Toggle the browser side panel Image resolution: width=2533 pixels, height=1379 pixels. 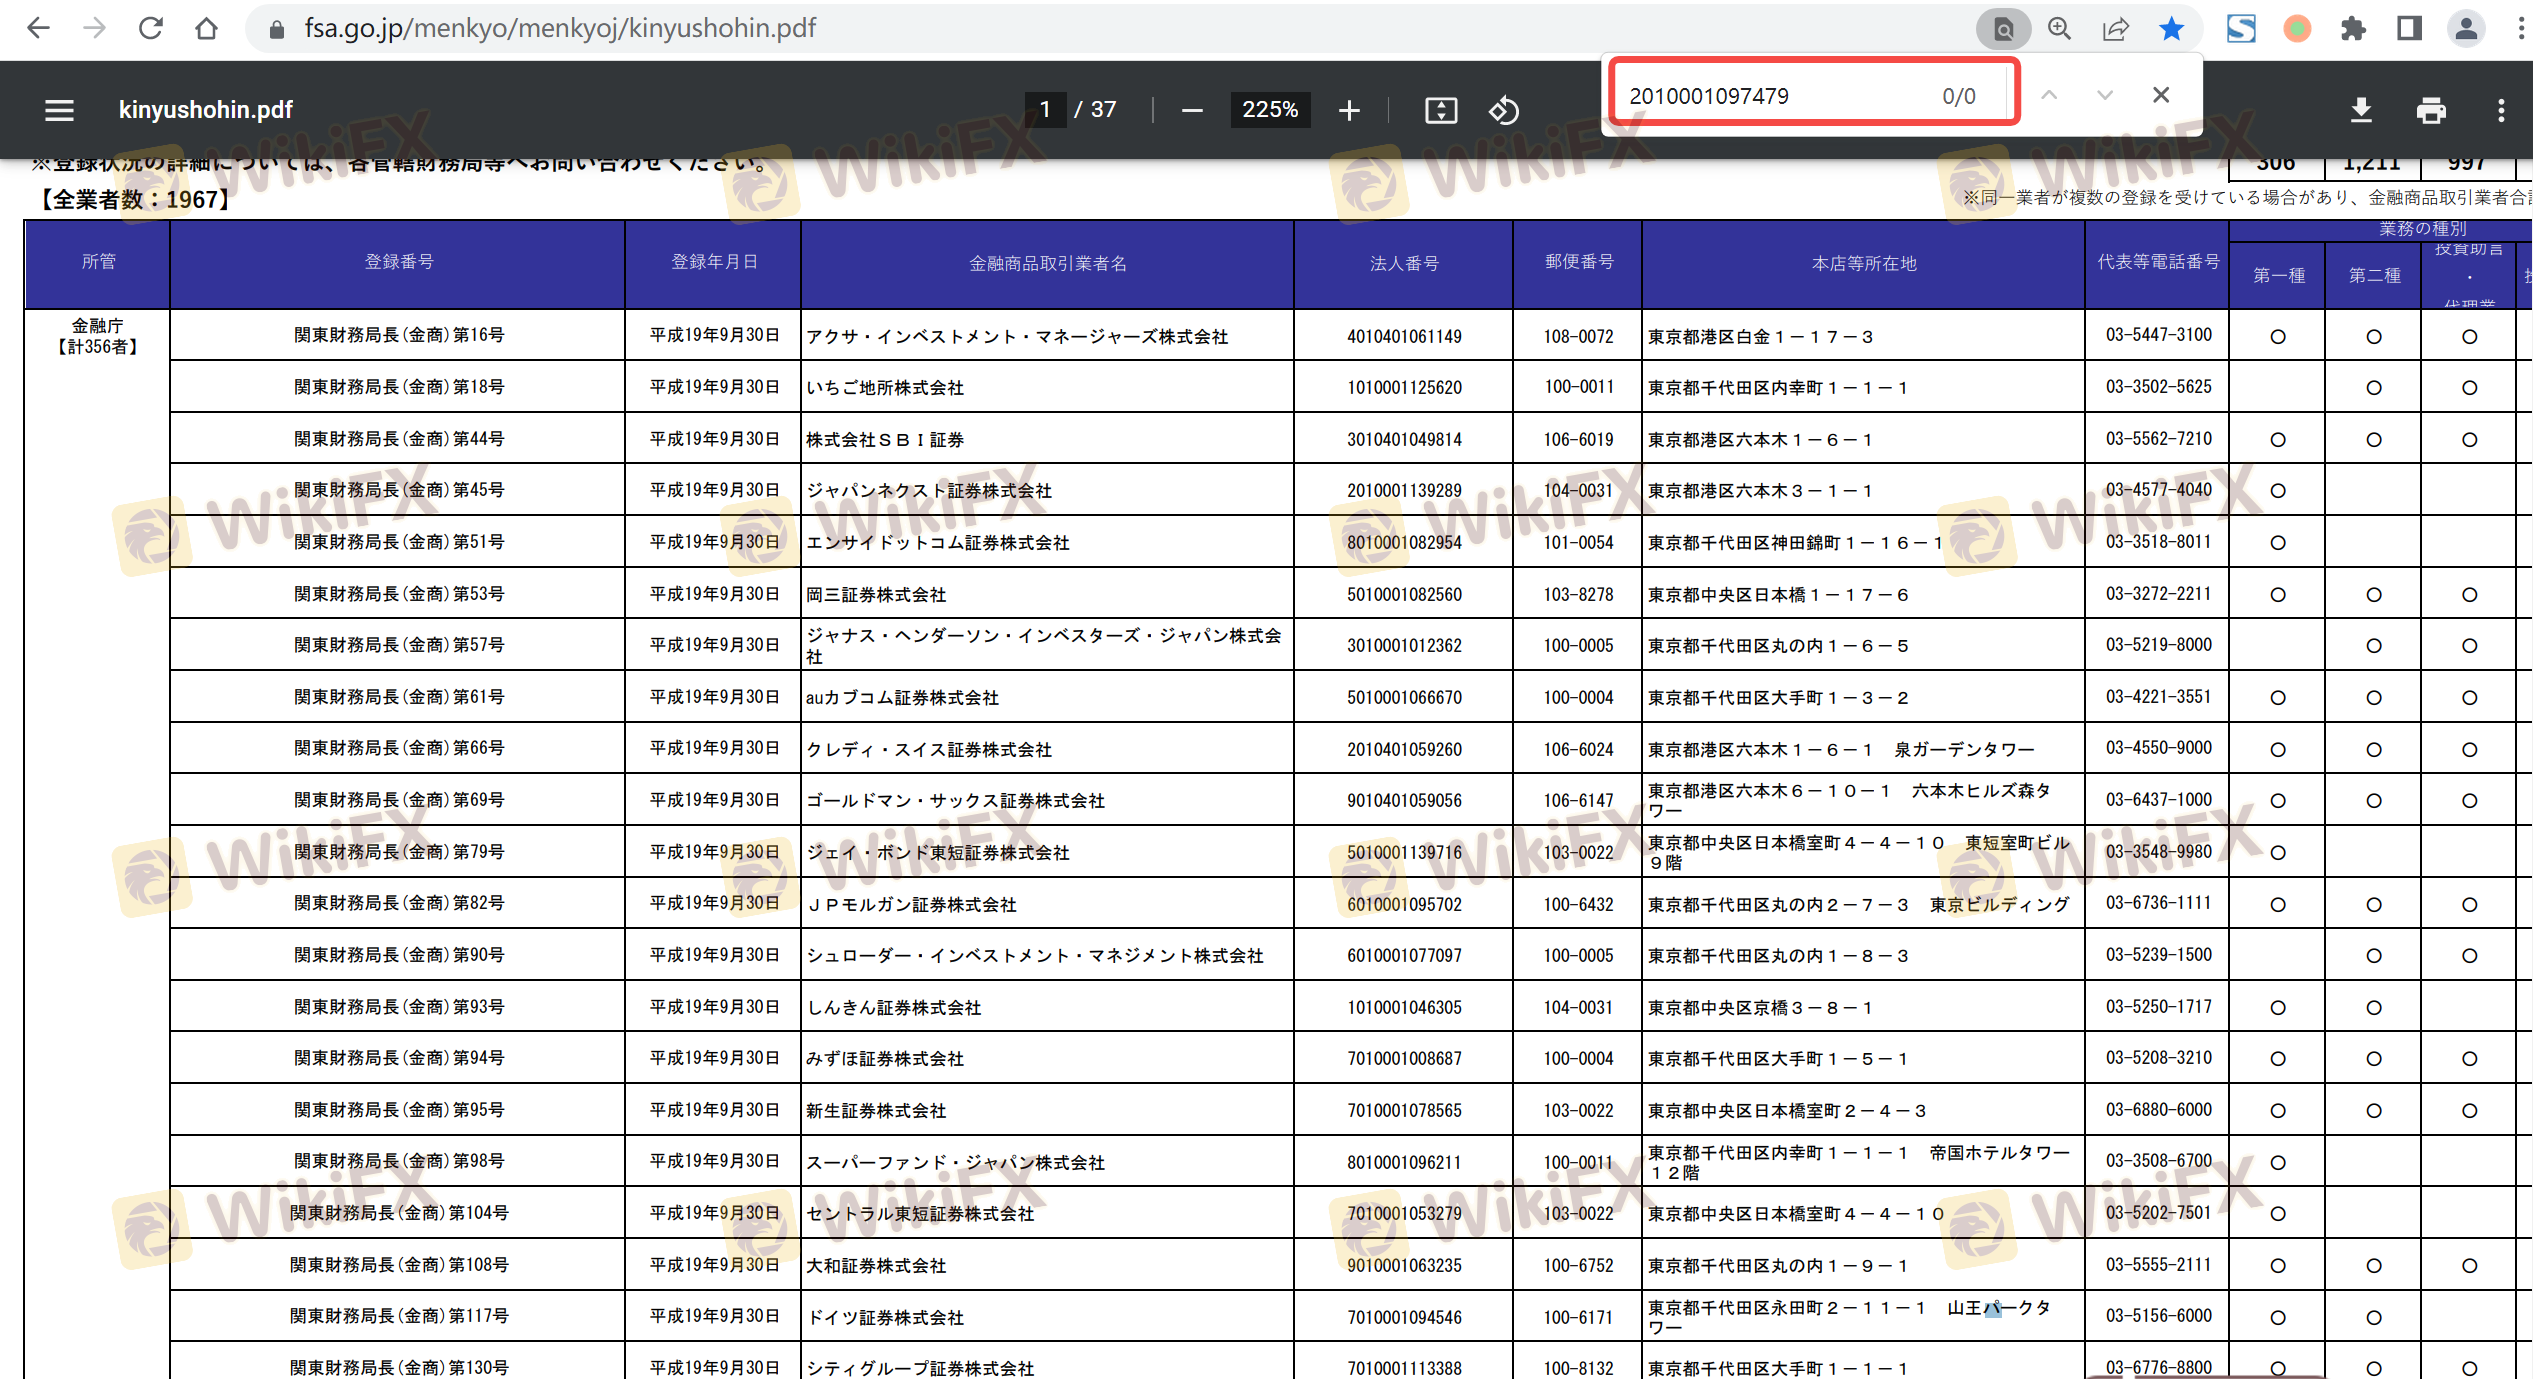(2409, 28)
